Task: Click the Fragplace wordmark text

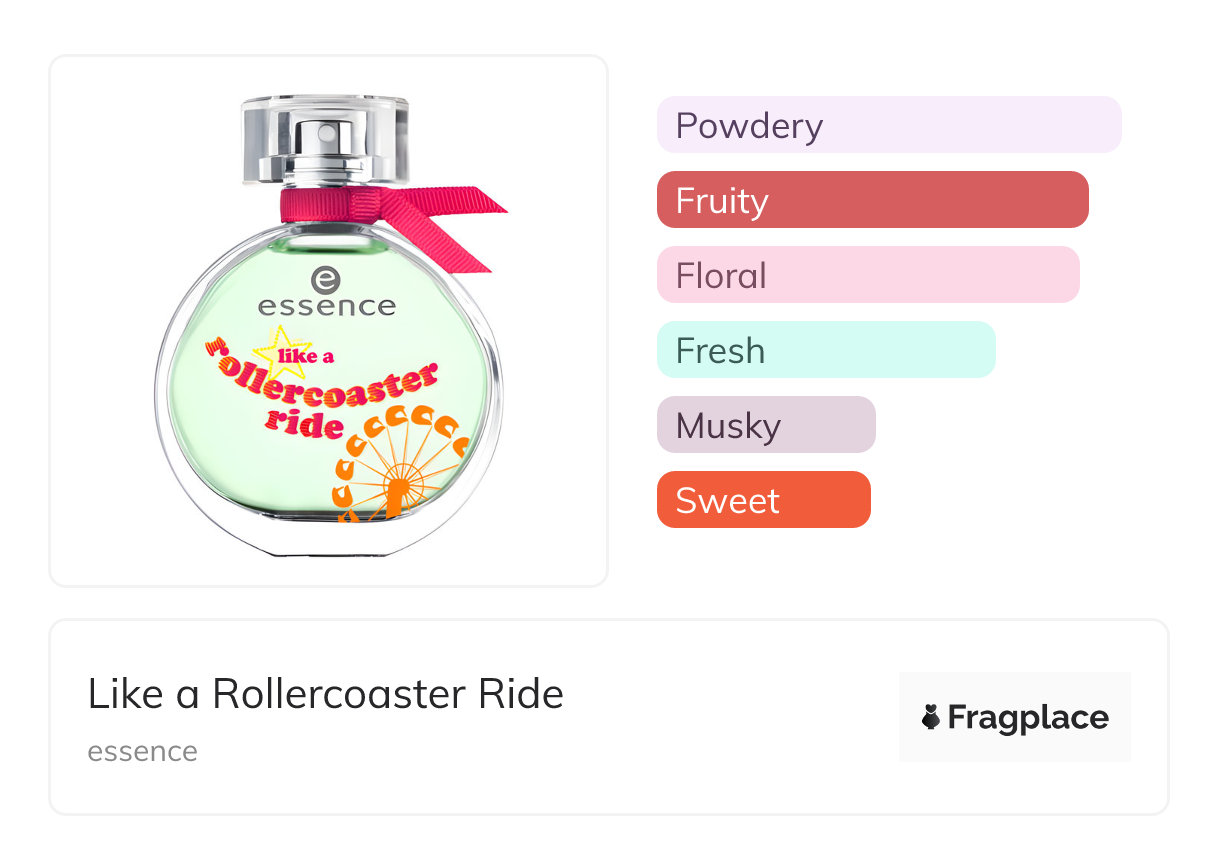Action: [1027, 718]
